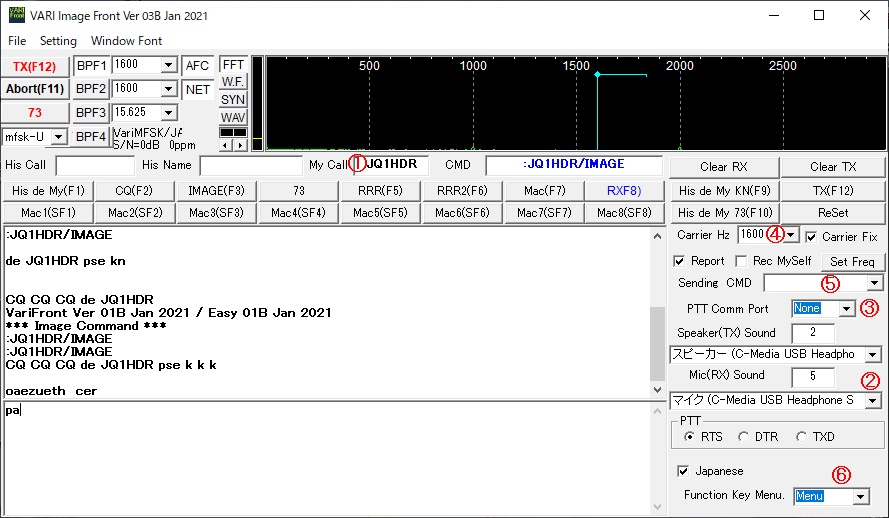Enable the Rec MySelf checkbox
This screenshot has height=518, width=889.
coord(741,261)
